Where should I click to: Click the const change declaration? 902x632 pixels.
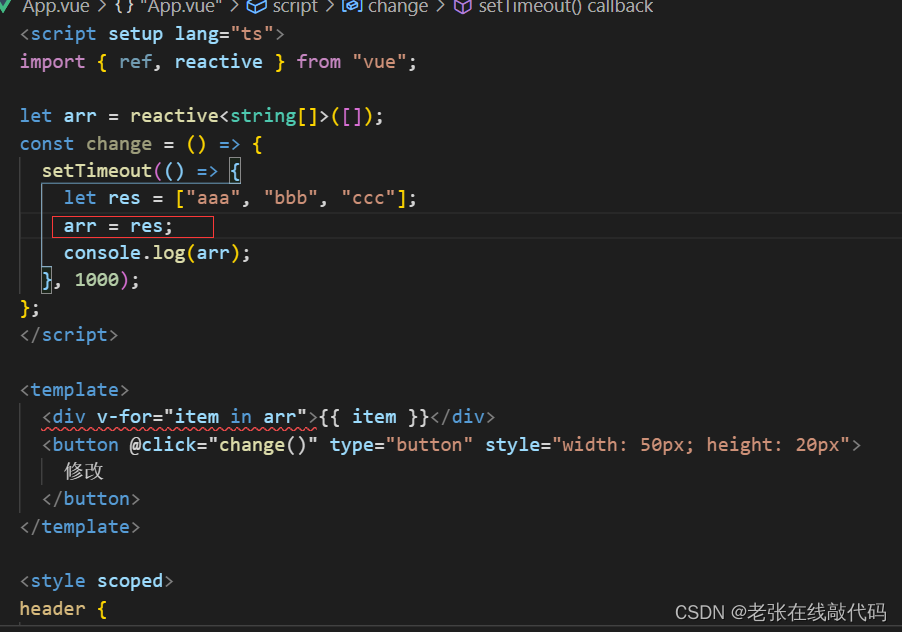click(141, 144)
